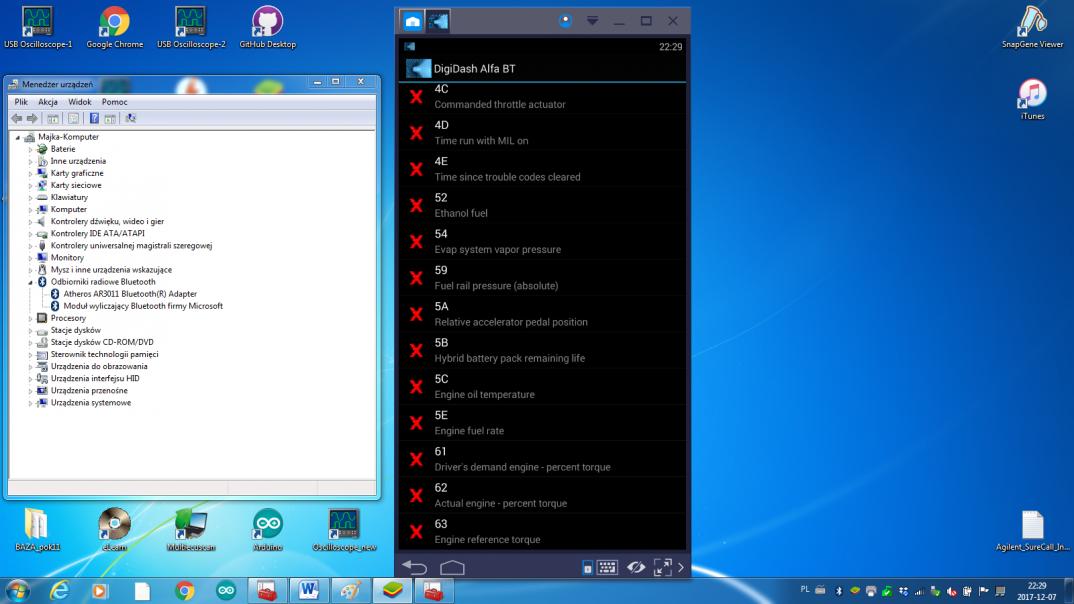The image size is (1074, 604).
Task: Open the Akcja menu
Action: pos(48,102)
